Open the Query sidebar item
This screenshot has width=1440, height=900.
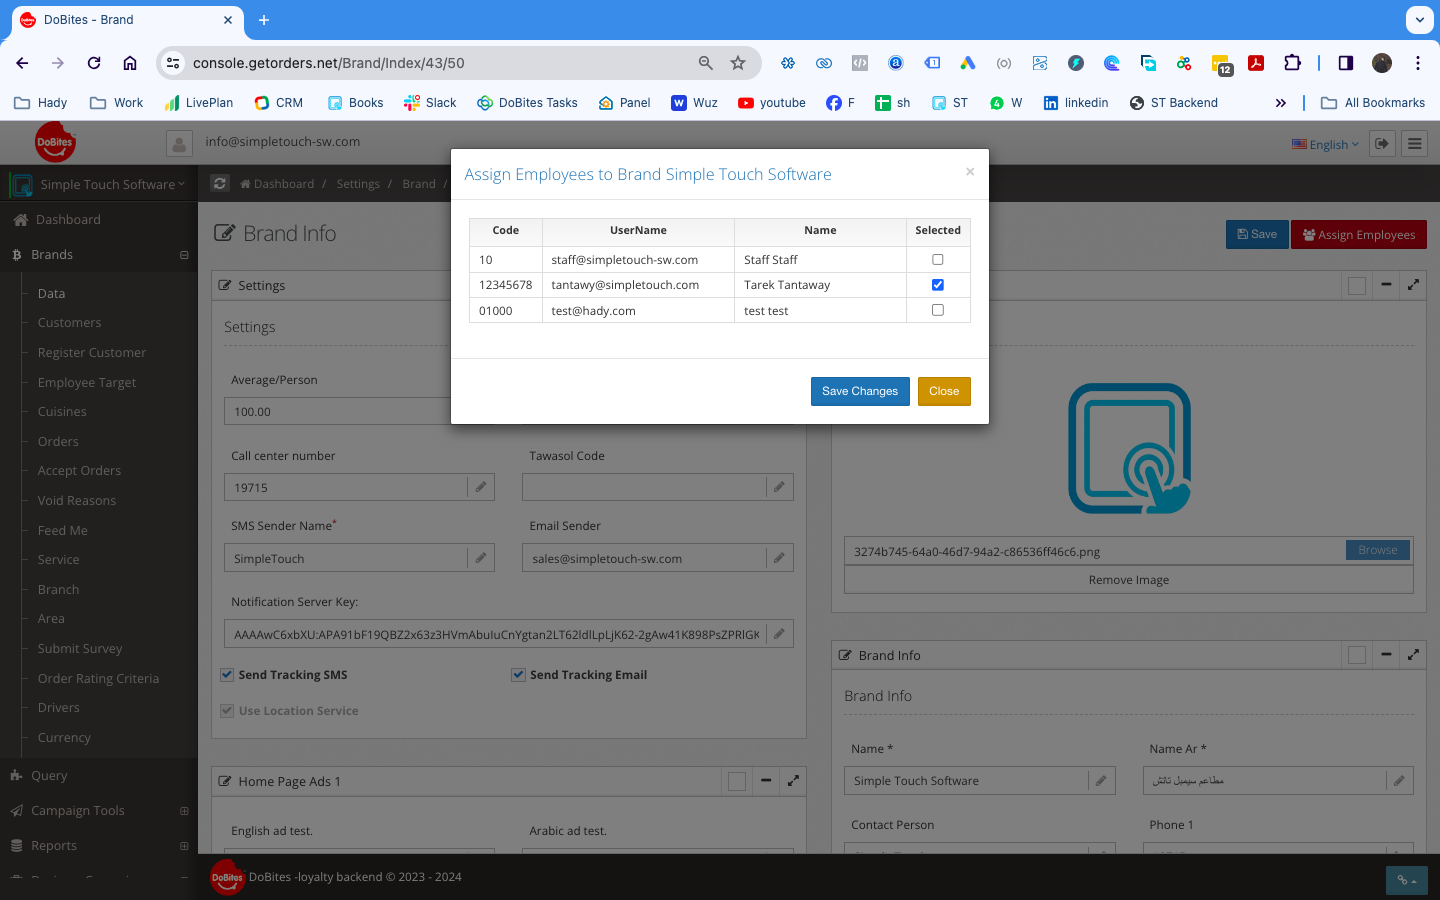(x=49, y=776)
